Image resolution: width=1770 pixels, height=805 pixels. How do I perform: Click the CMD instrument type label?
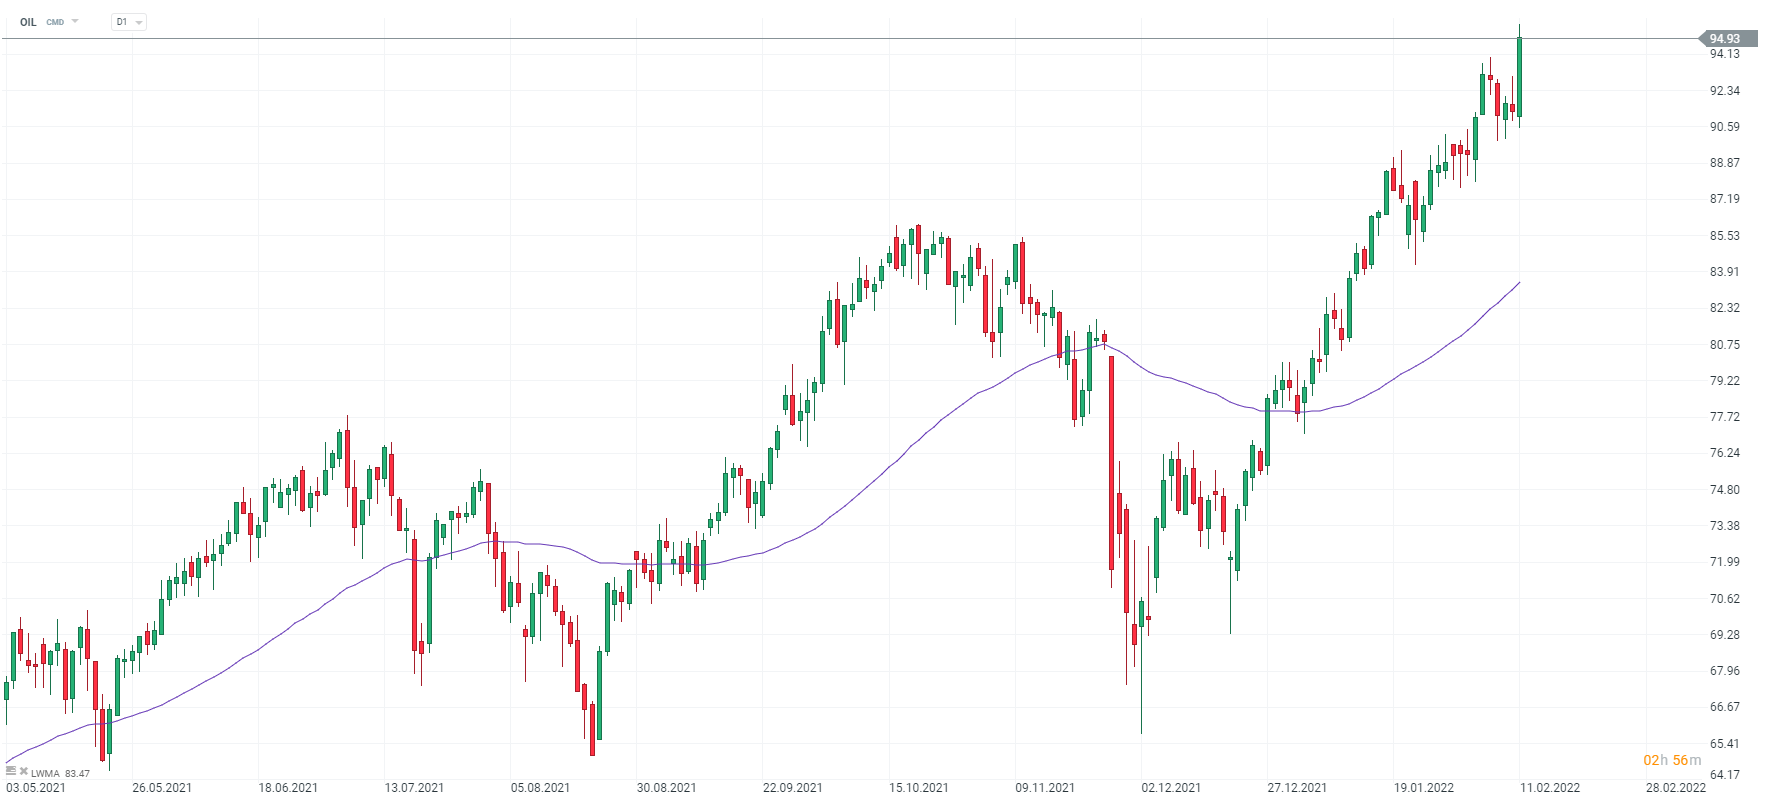(55, 22)
